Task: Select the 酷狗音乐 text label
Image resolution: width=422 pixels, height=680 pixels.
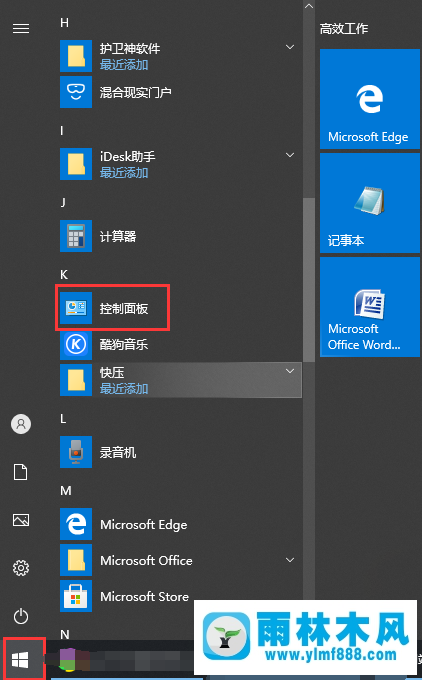Action: 124,344
